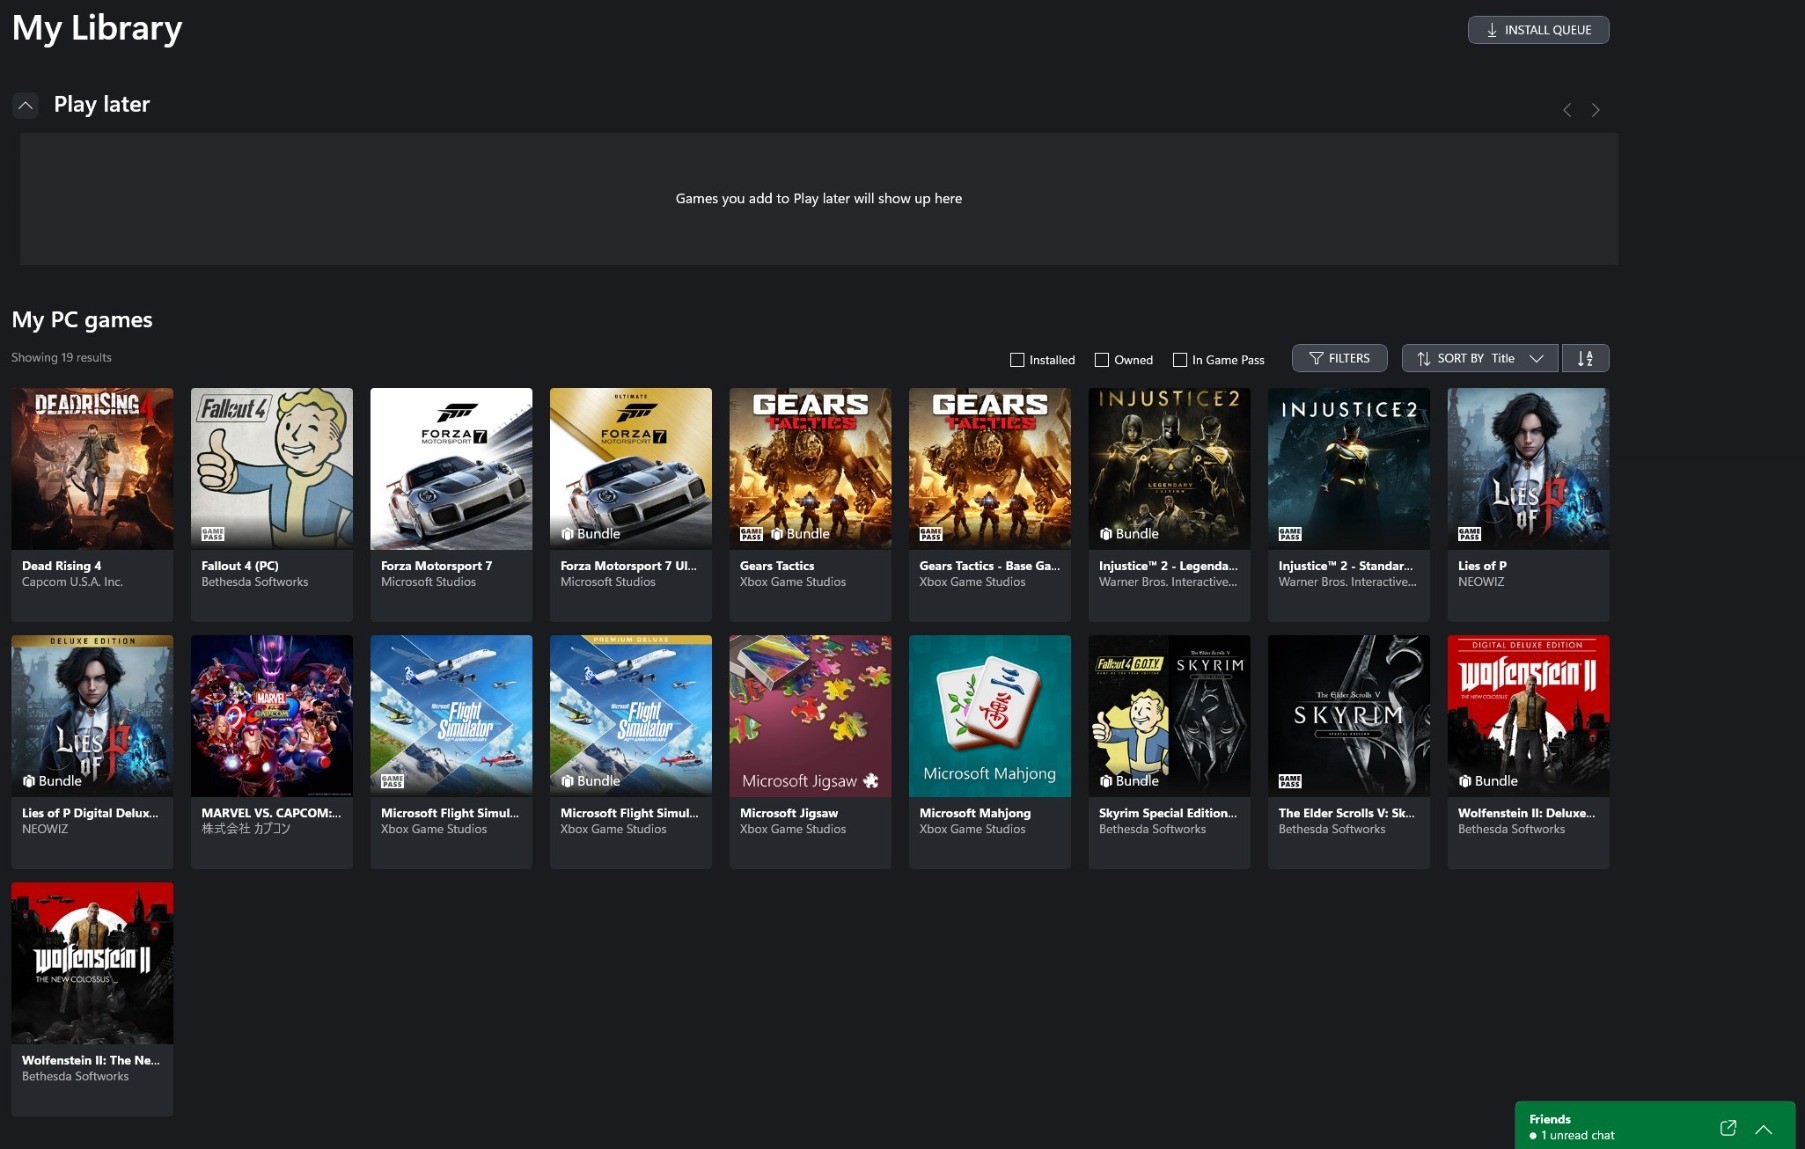Pop out the Friends chat window

(1728, 1128)
